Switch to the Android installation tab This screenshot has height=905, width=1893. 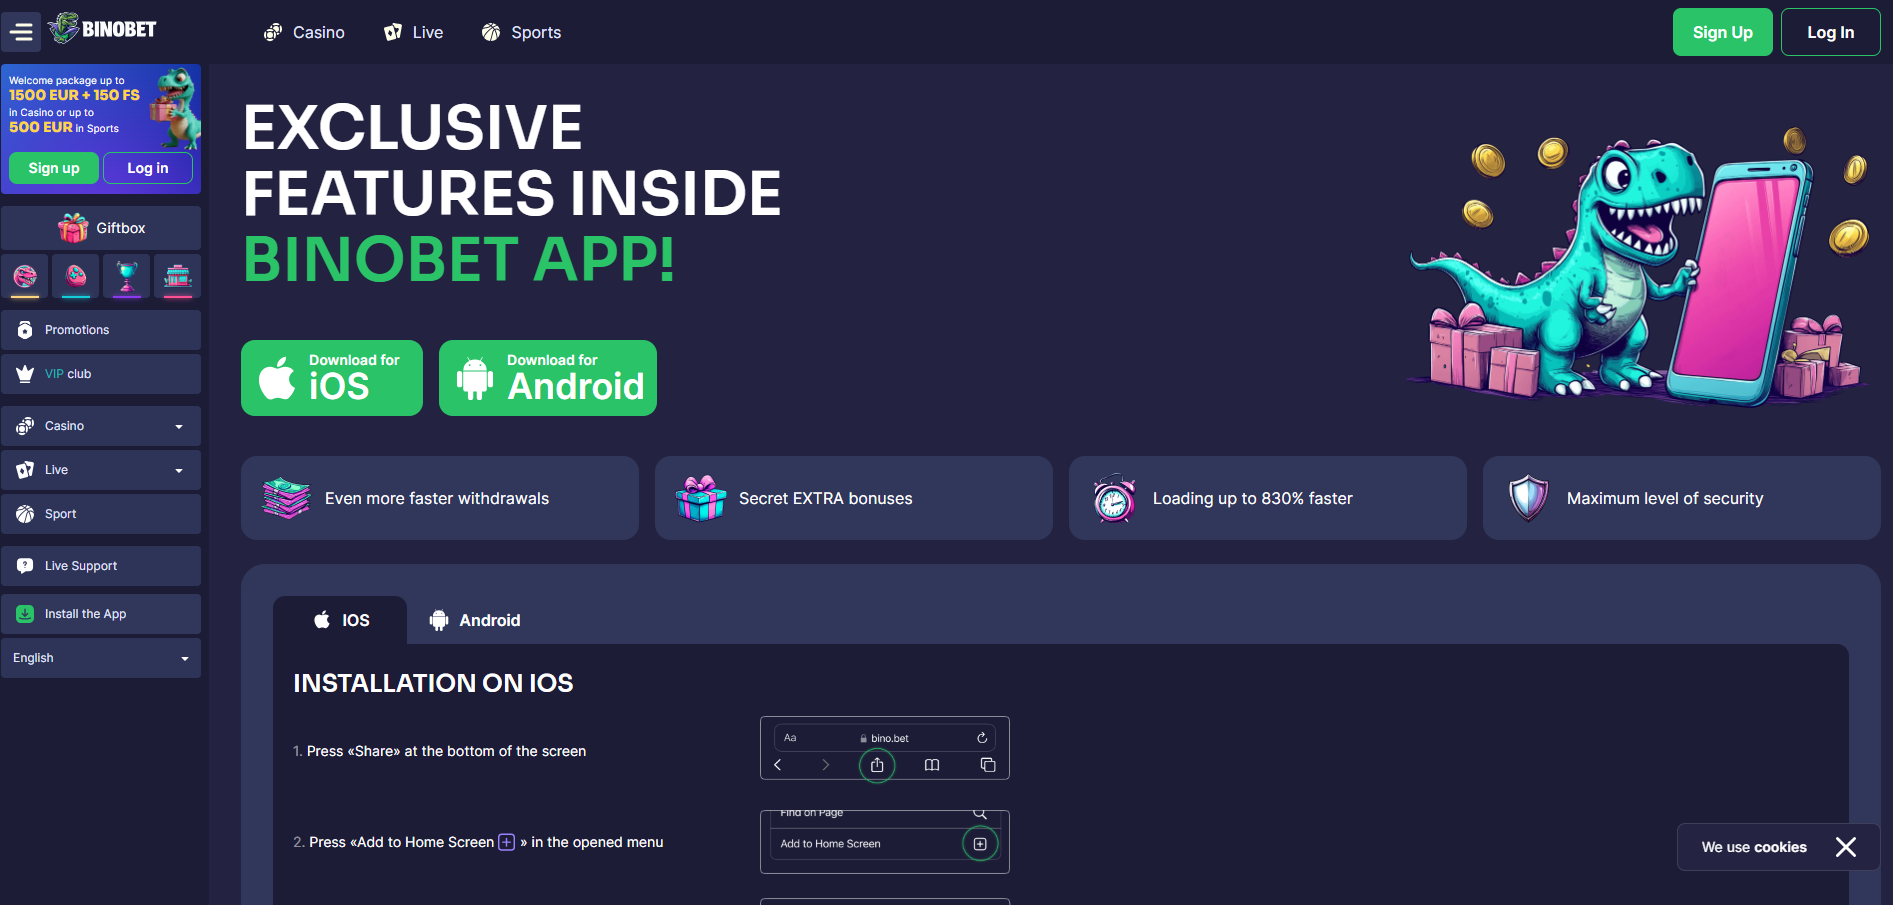[x=475, y=620]
